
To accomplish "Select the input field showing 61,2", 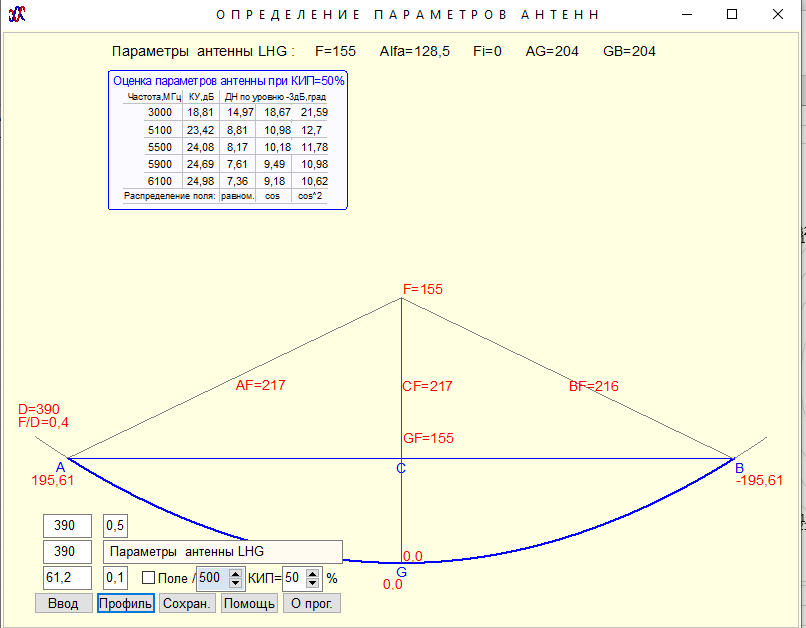I will click(x=67, y=578).
